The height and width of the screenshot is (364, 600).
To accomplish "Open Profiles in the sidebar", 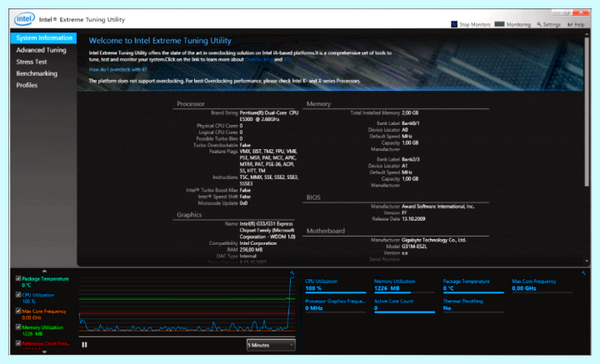I will tap(27, 85).
